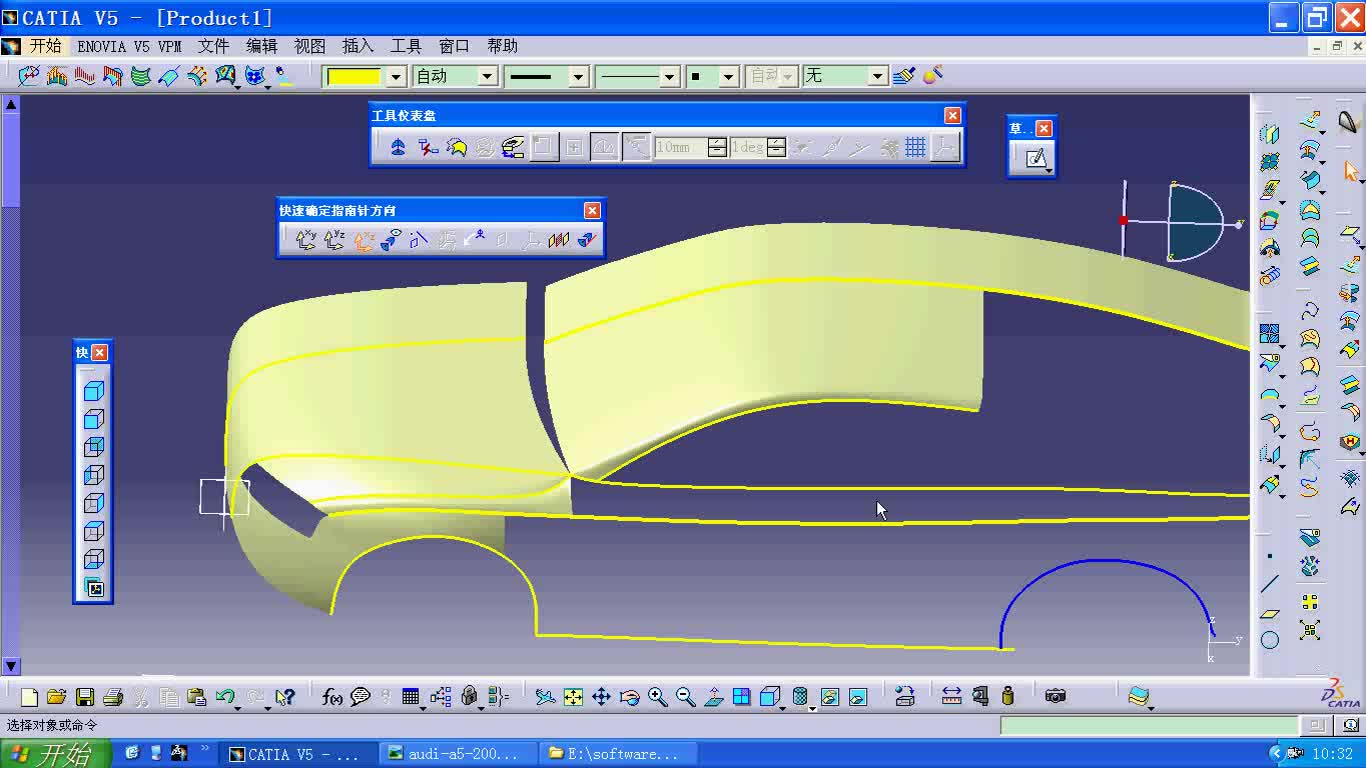
Task: Click the Circle tool on right toolbar
Action: click(1270, 640)
